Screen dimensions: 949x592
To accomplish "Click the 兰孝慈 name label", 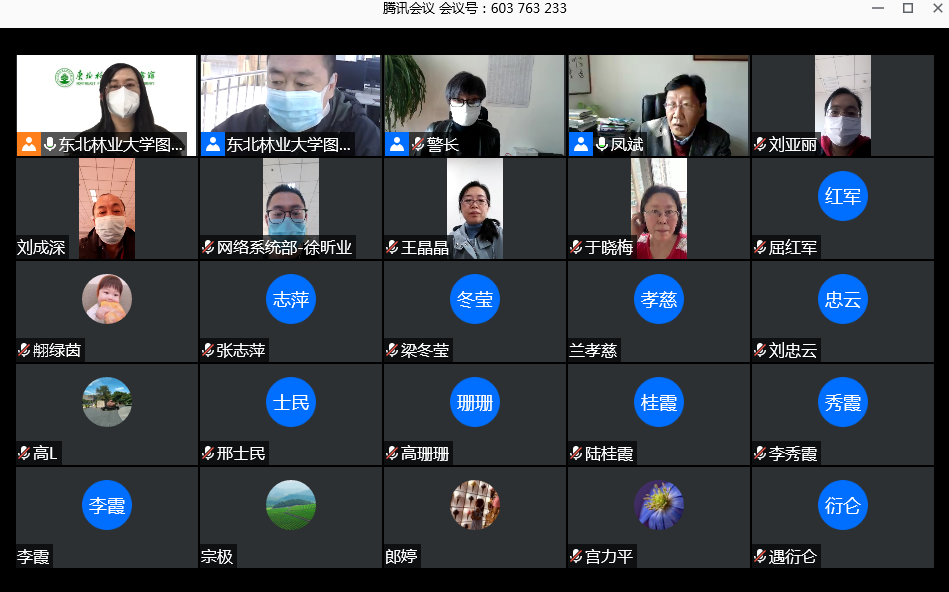I will 593,351.
